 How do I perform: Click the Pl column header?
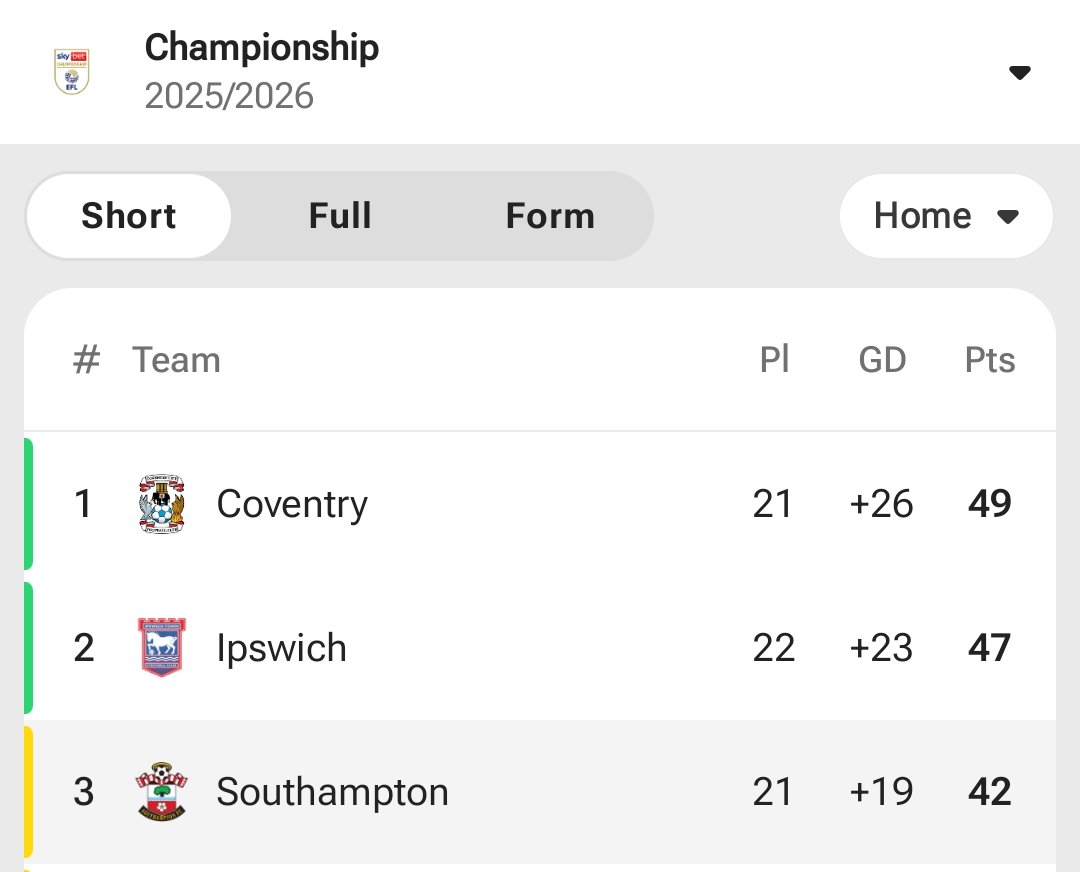(774, 360)
